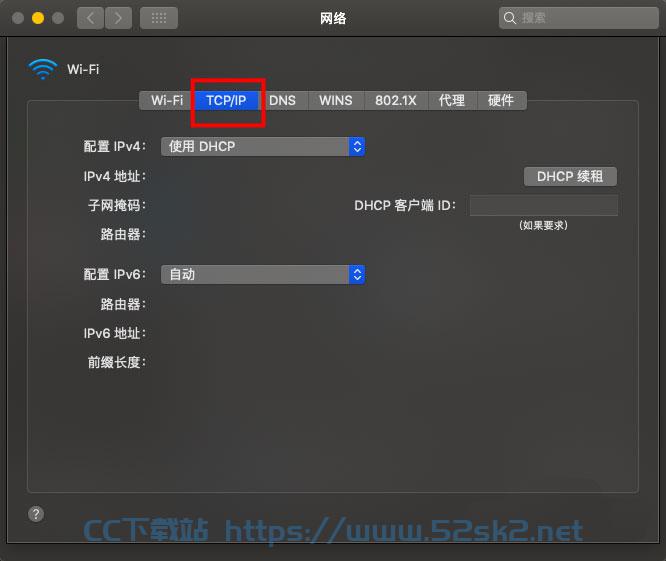
Task: Switch to the Wi-Fi tab
Action: pos(167,101)
